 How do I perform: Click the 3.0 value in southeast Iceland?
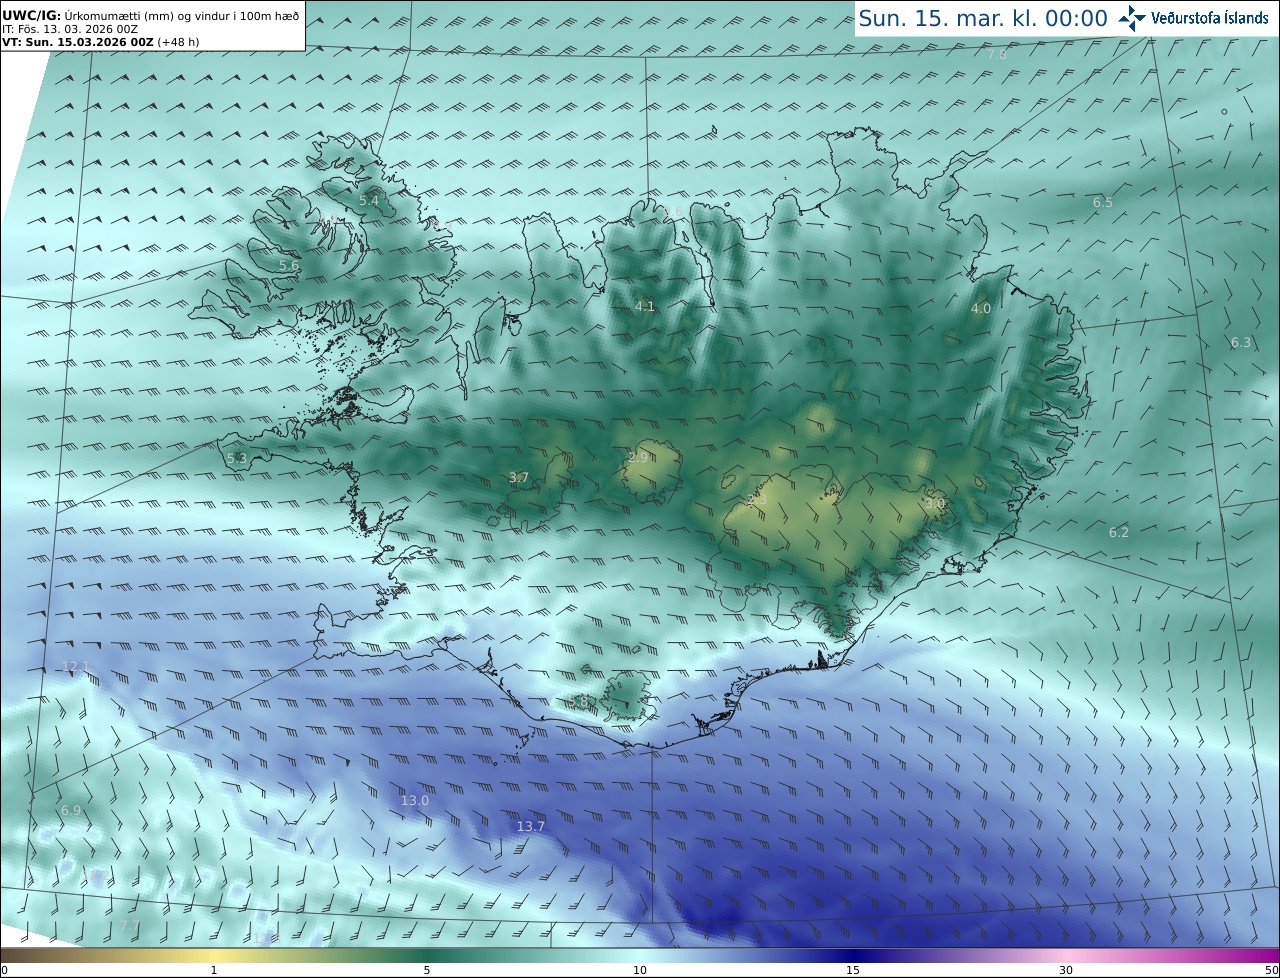click(x=934, y=504)
